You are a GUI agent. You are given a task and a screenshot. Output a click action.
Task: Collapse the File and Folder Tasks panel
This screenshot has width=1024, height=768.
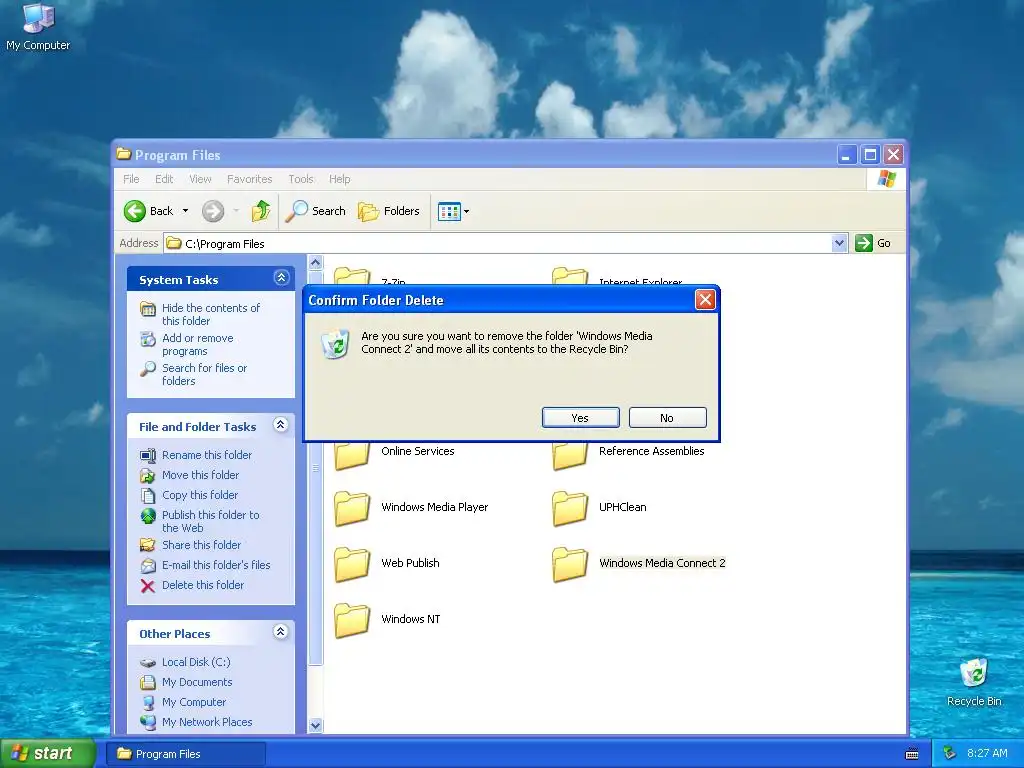click(x=281, y=425)
